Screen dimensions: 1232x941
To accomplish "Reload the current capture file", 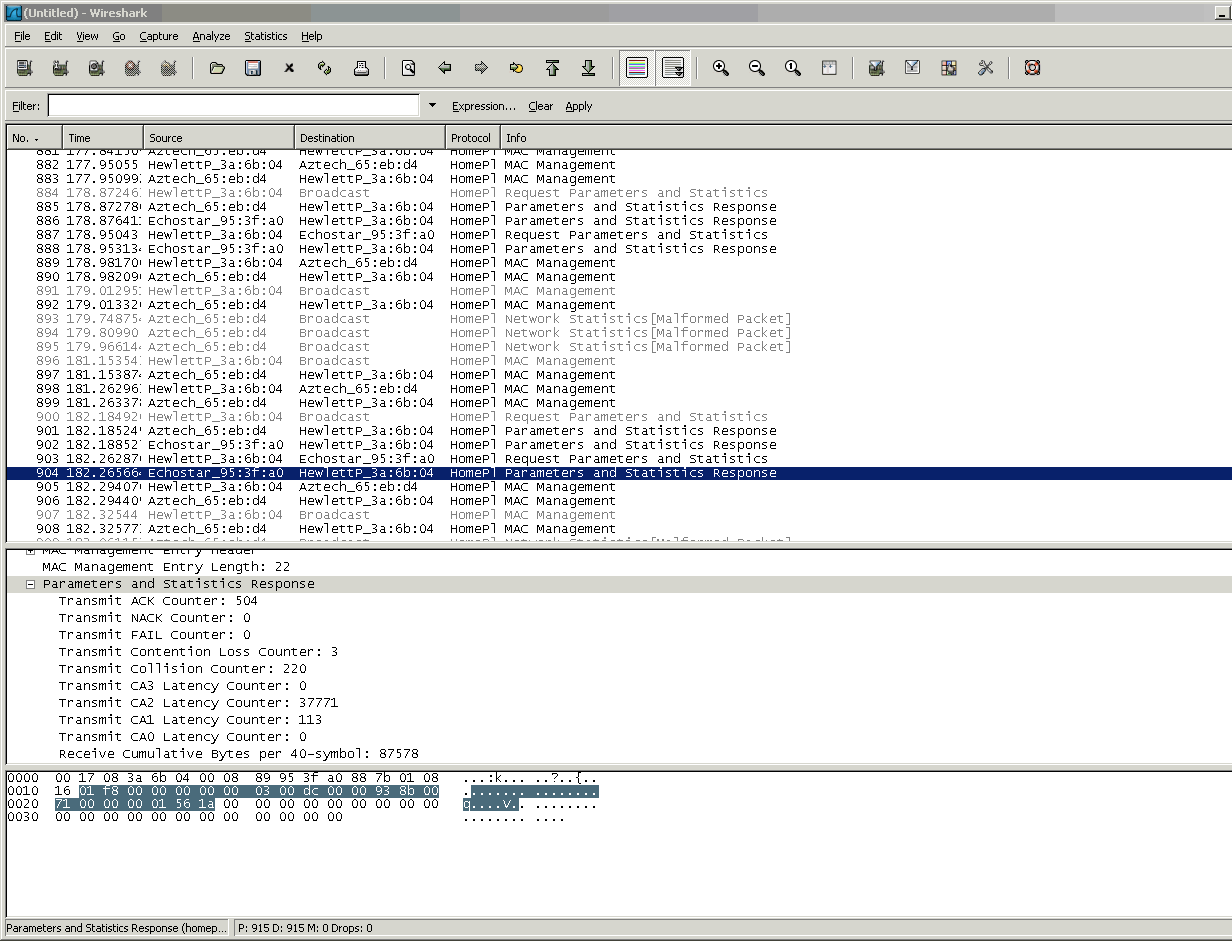I will point(325,68).
